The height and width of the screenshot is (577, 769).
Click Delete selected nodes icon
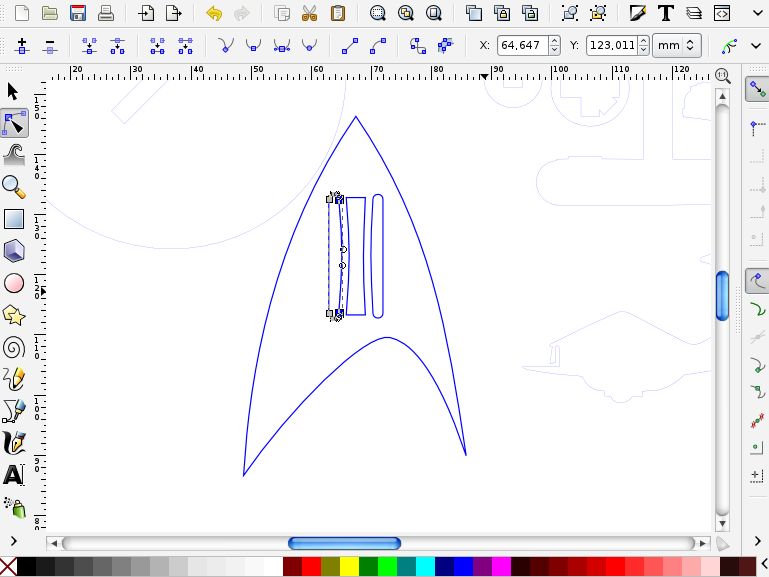click(x=50, y=46)
